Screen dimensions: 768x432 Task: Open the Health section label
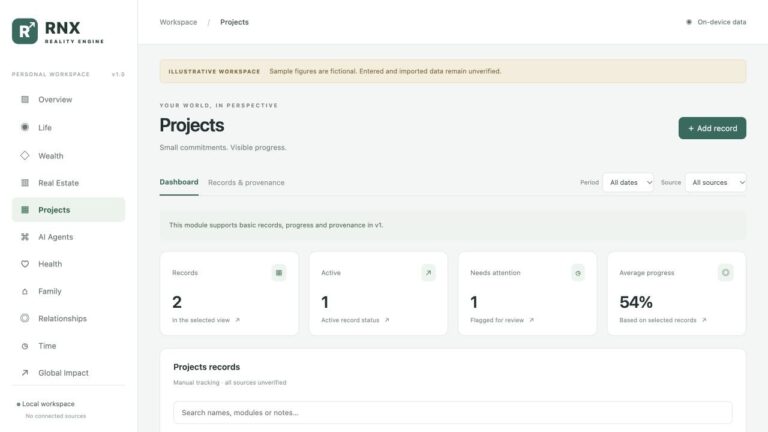tap(50, 264)
